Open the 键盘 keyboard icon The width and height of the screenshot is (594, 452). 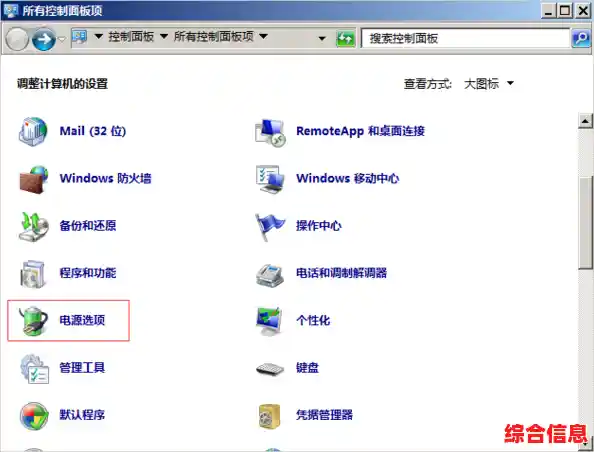(270, 369)
